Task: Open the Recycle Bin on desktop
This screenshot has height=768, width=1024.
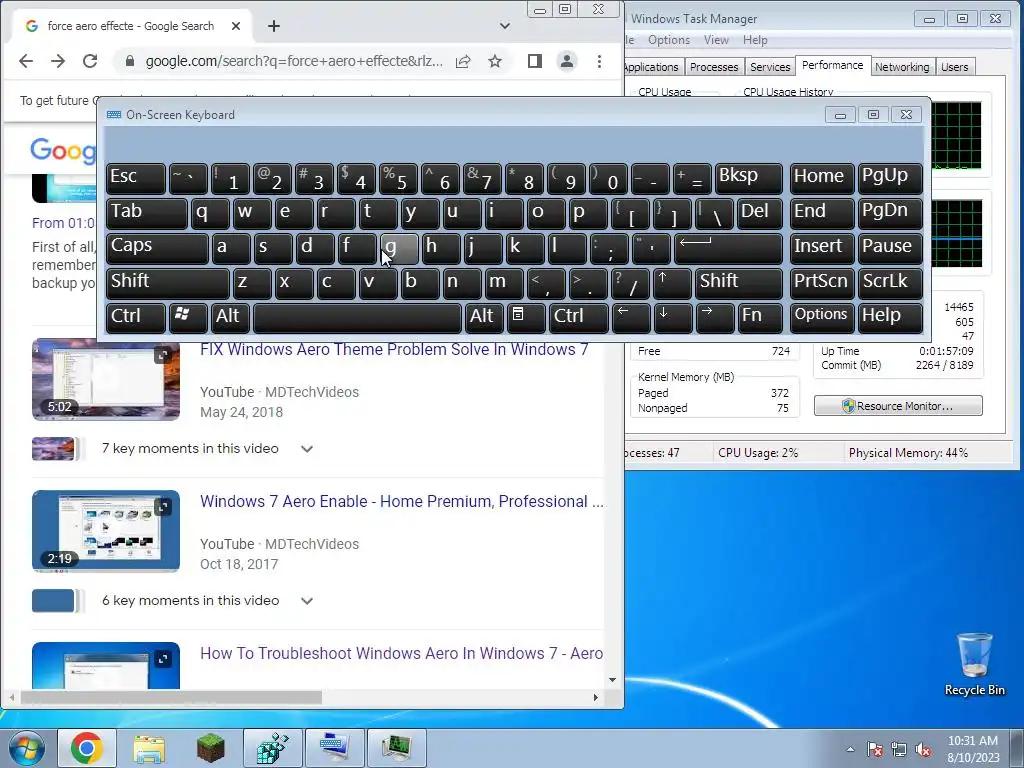Action: [x=974, y=664]
